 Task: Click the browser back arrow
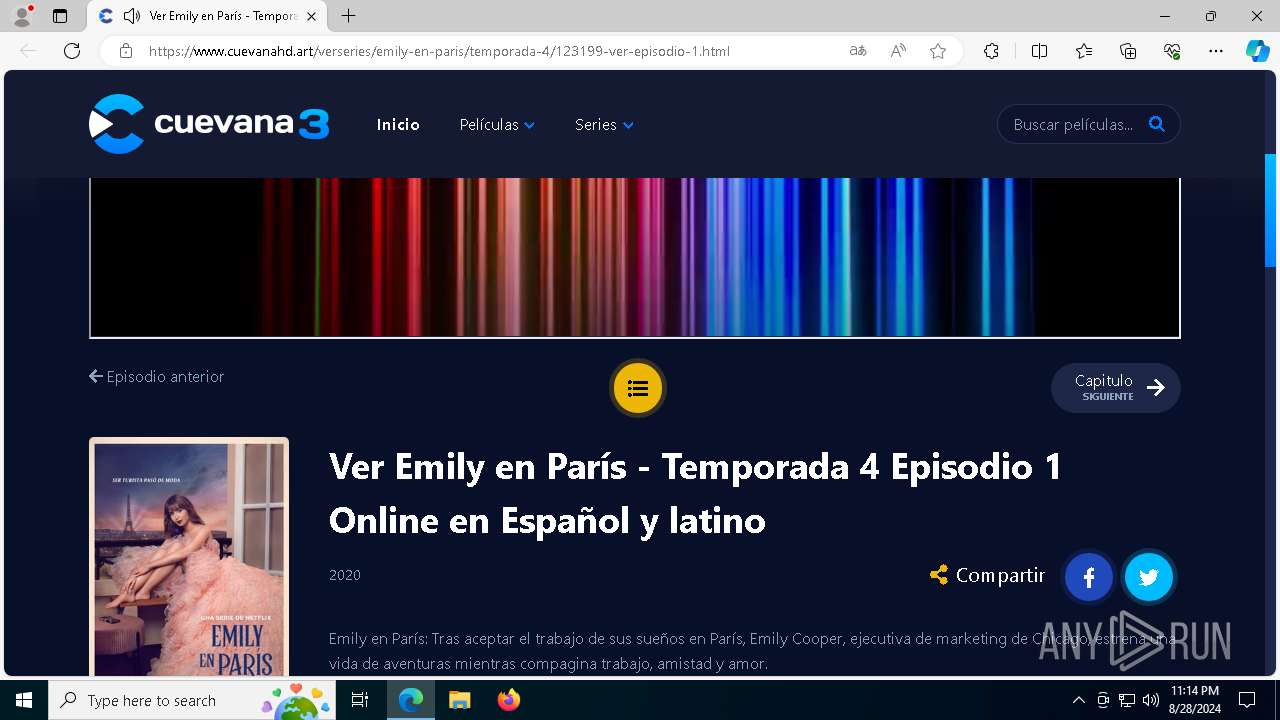tap(28, 51)
